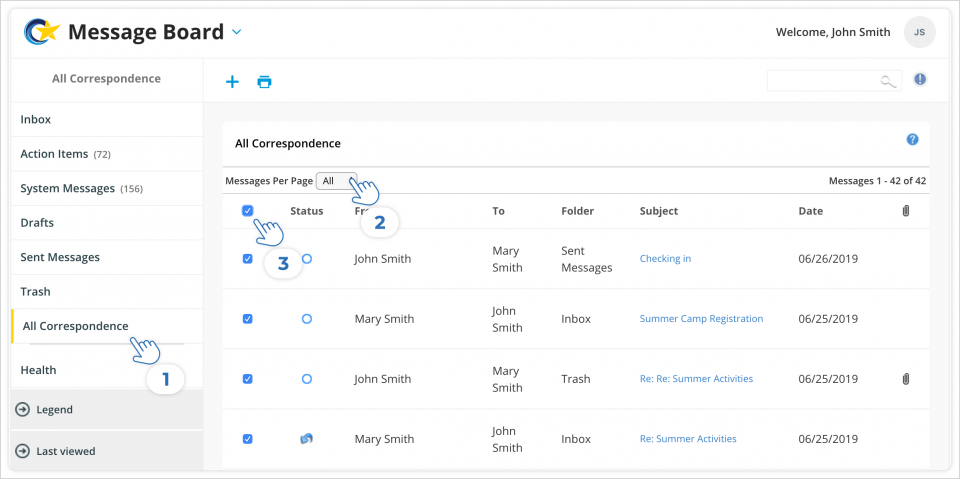Sort by the Date column header
960x479 pixels.
click(x=811, y=211)
